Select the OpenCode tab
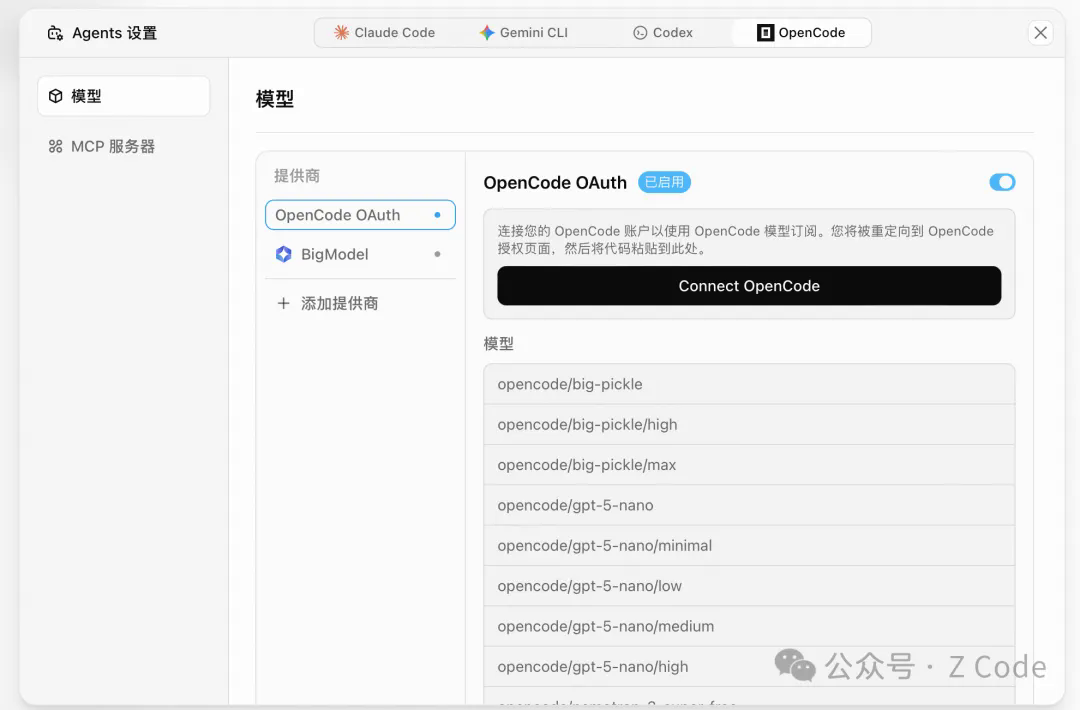This screenshot has width=1080, height=710. (x=800, y=32)
